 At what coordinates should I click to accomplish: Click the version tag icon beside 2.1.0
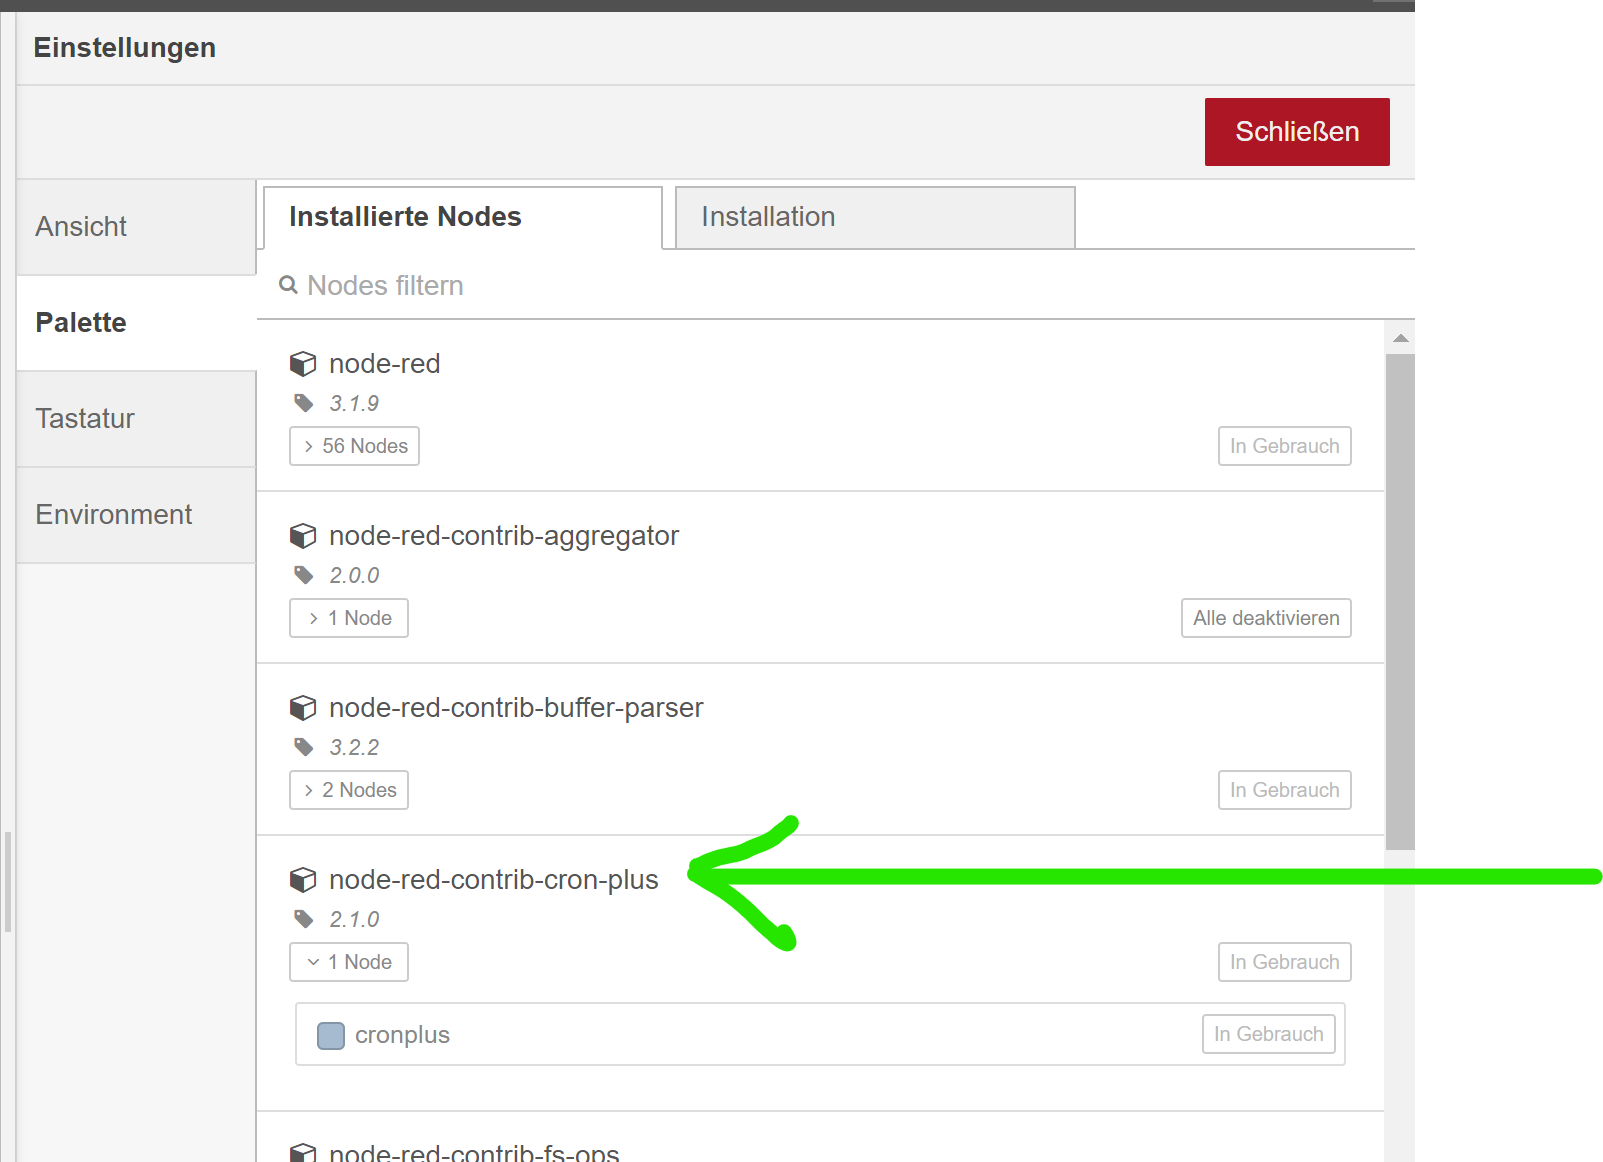pos(304,919)
